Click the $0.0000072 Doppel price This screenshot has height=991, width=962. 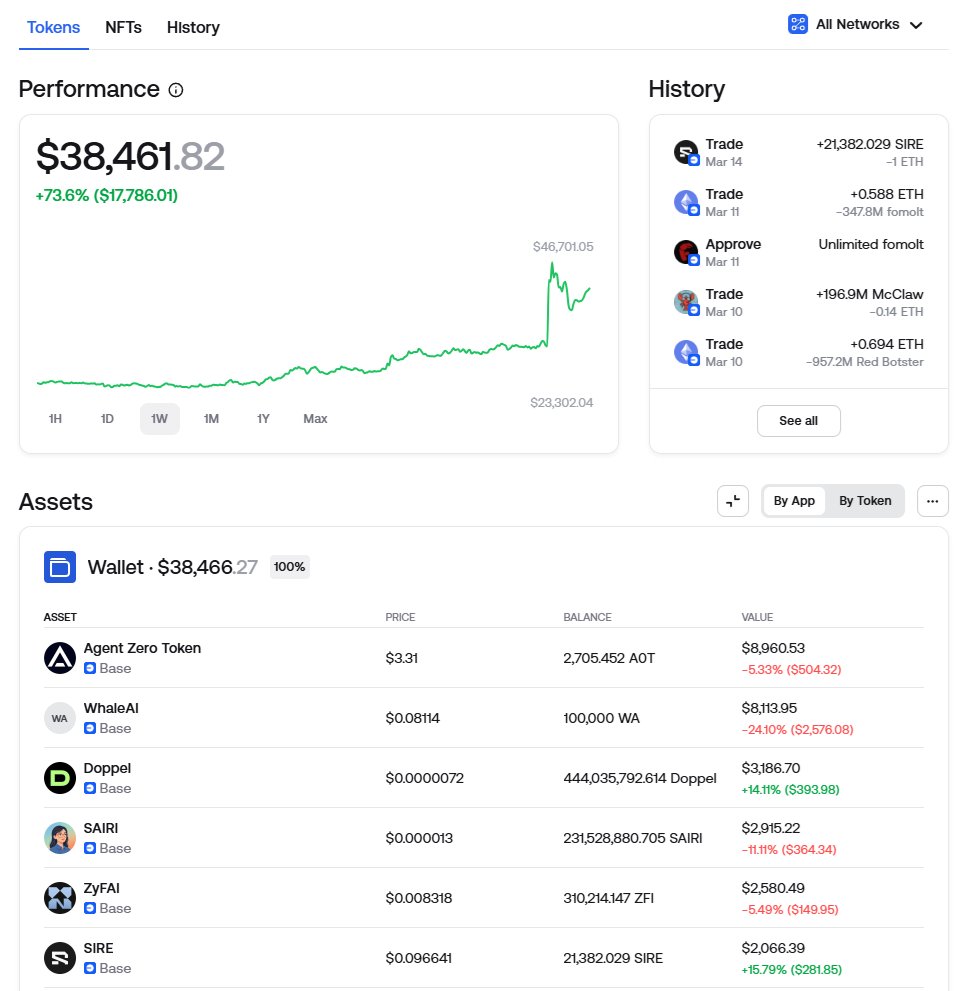coord(425,778)
